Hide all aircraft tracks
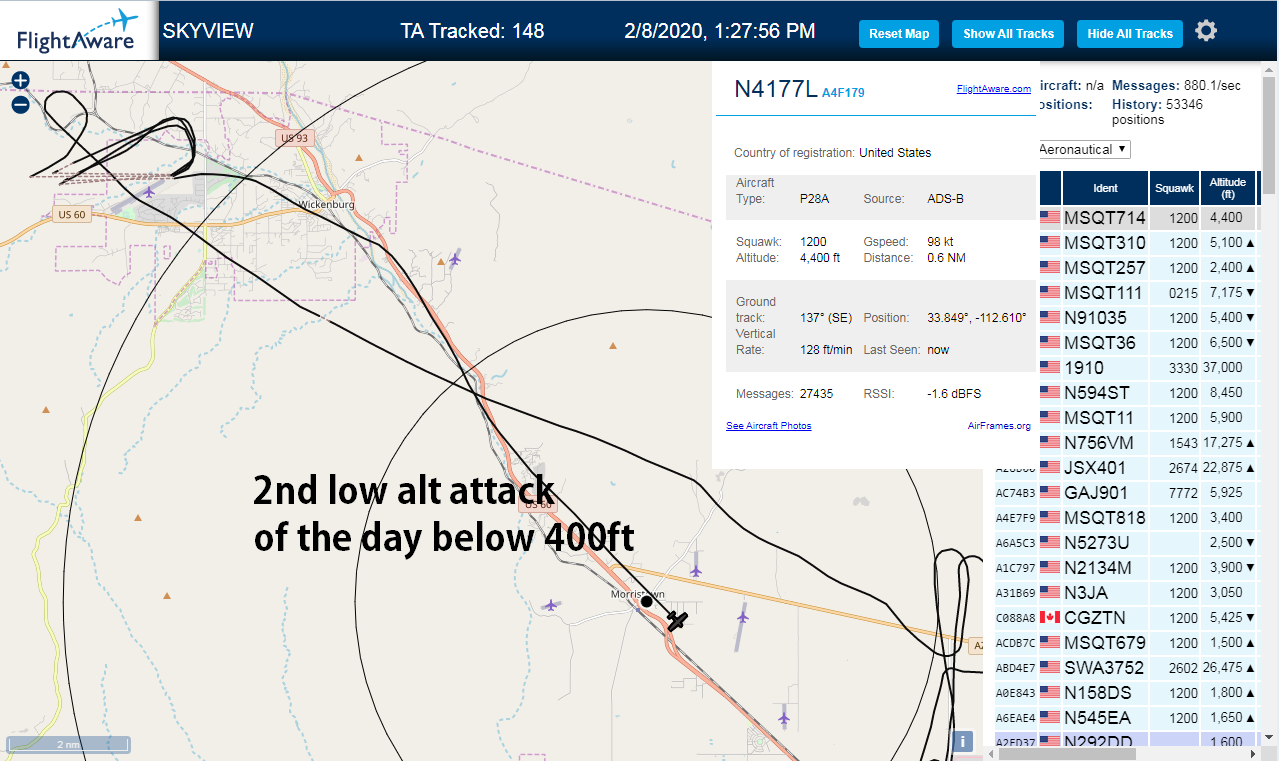1279x761 pixels. point(1130,33)
